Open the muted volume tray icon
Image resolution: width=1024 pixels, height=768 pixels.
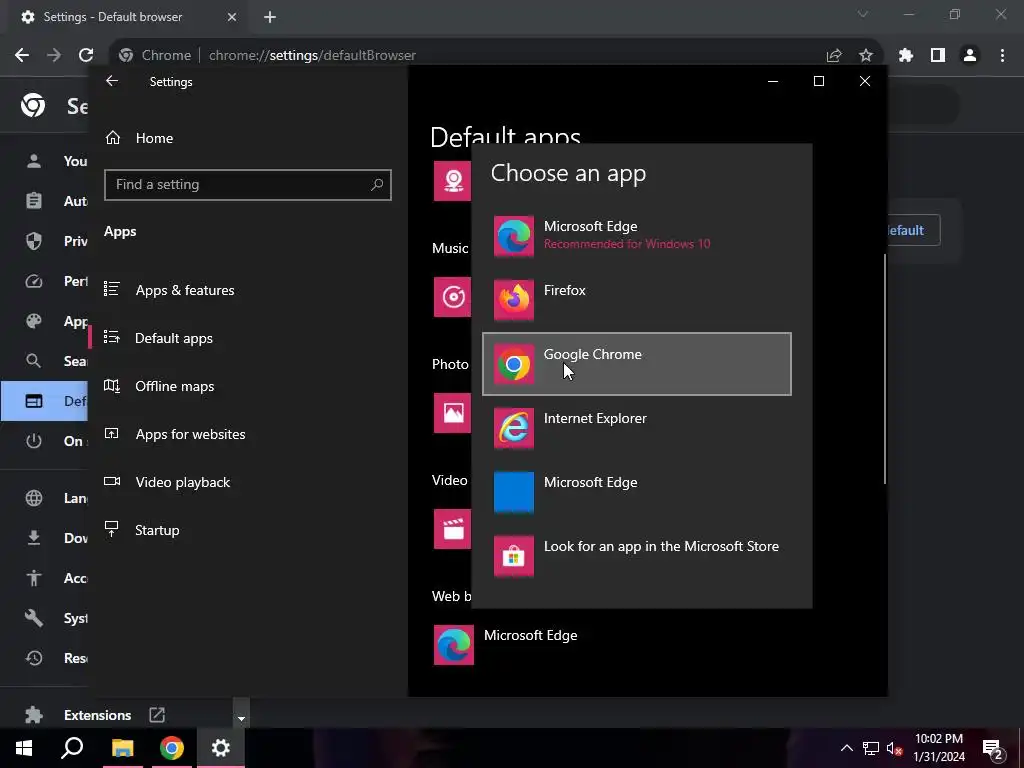(x=894, y=748)
